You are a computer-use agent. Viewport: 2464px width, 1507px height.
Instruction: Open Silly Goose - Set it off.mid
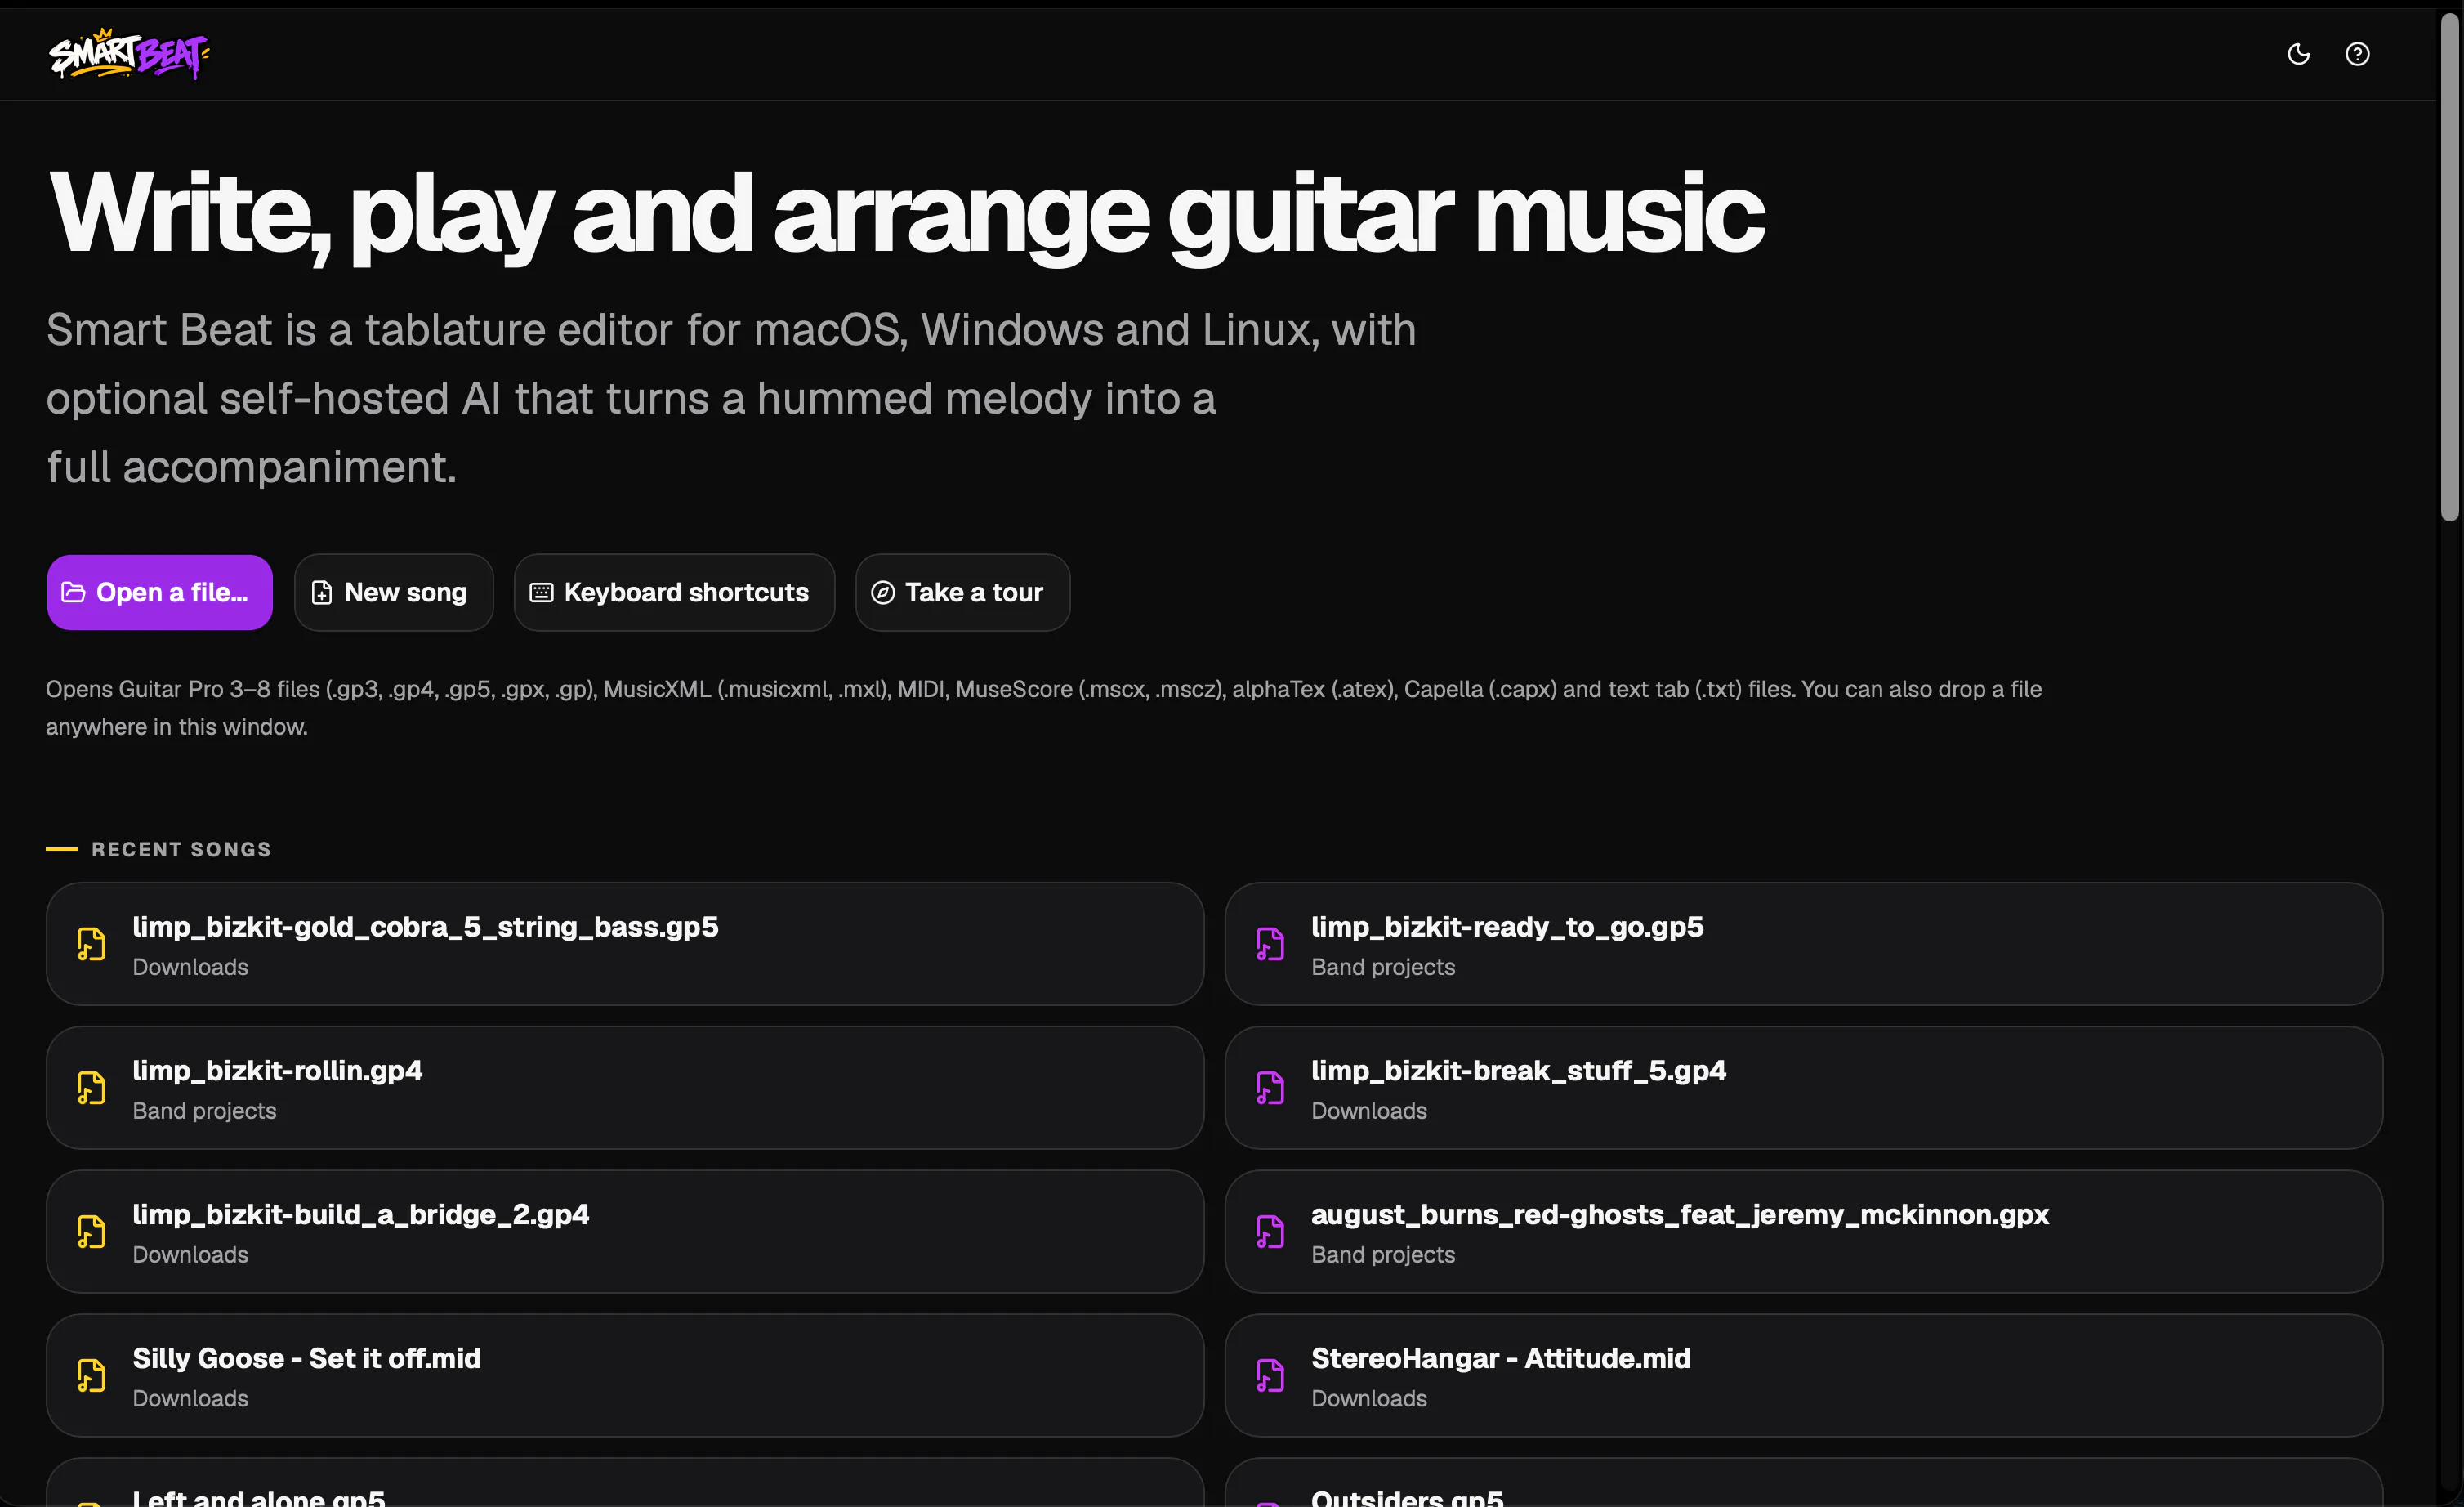(x=625, y=1376)
